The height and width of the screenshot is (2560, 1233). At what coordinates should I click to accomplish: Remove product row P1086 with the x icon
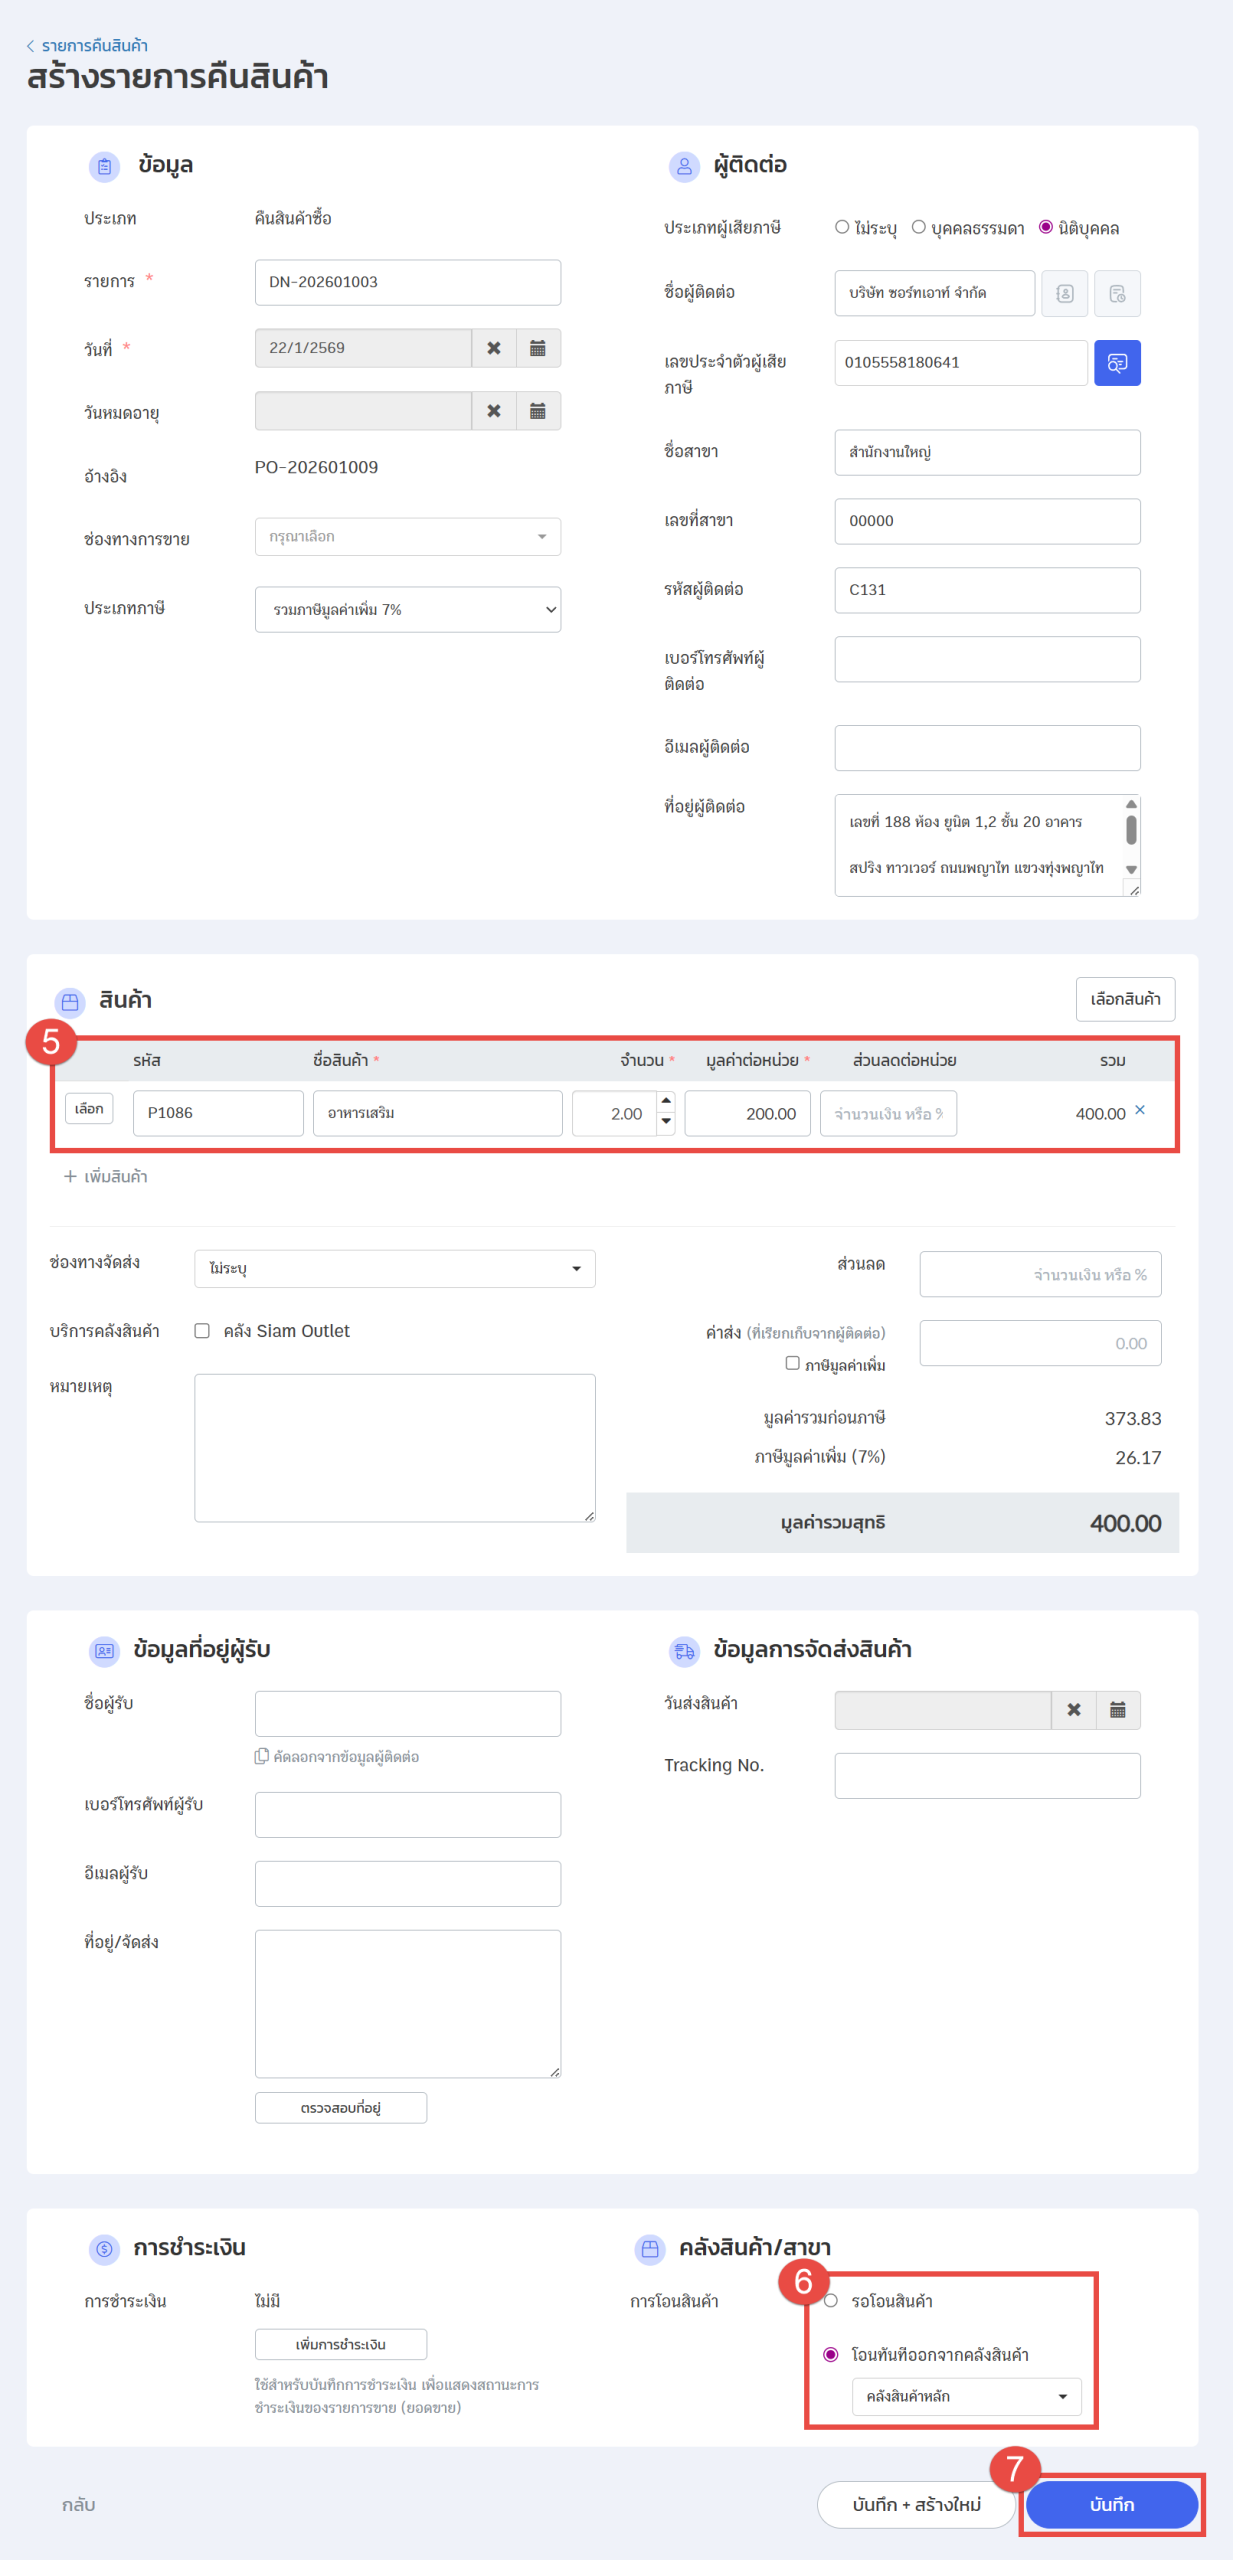coord(1139,1110)
